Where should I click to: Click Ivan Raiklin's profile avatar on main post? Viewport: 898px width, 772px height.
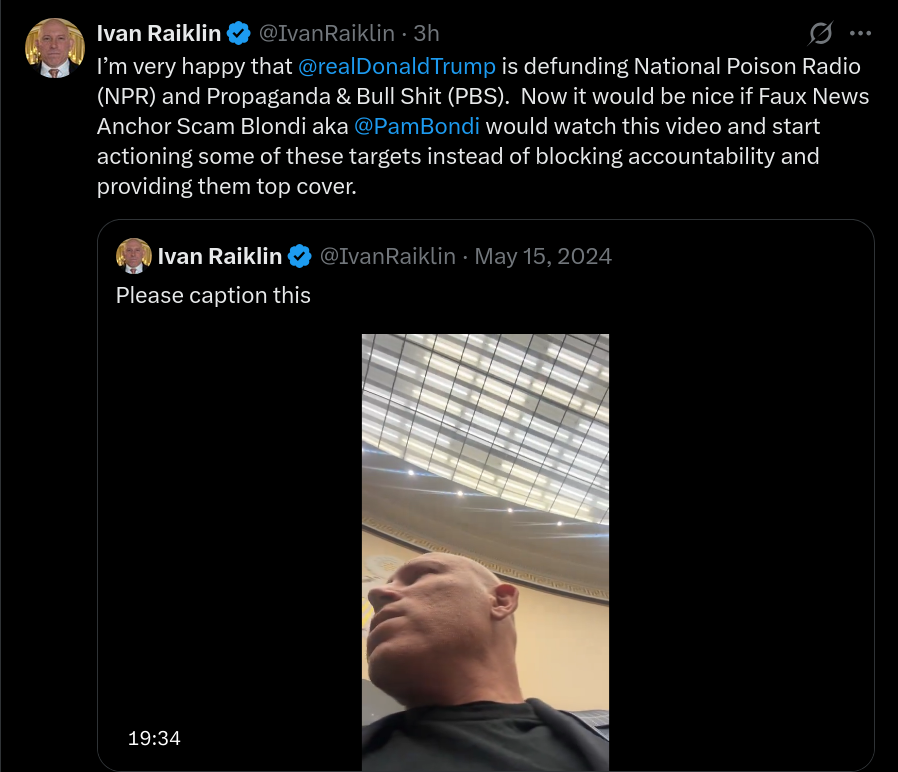pyautogui.click(x=55, y=48)
